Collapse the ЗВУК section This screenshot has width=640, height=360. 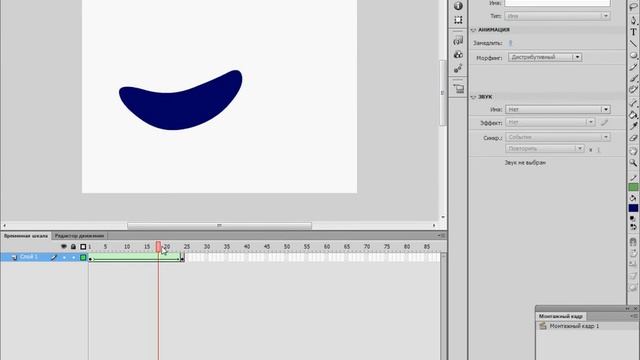pyautogui.click(x=473, y=97)
